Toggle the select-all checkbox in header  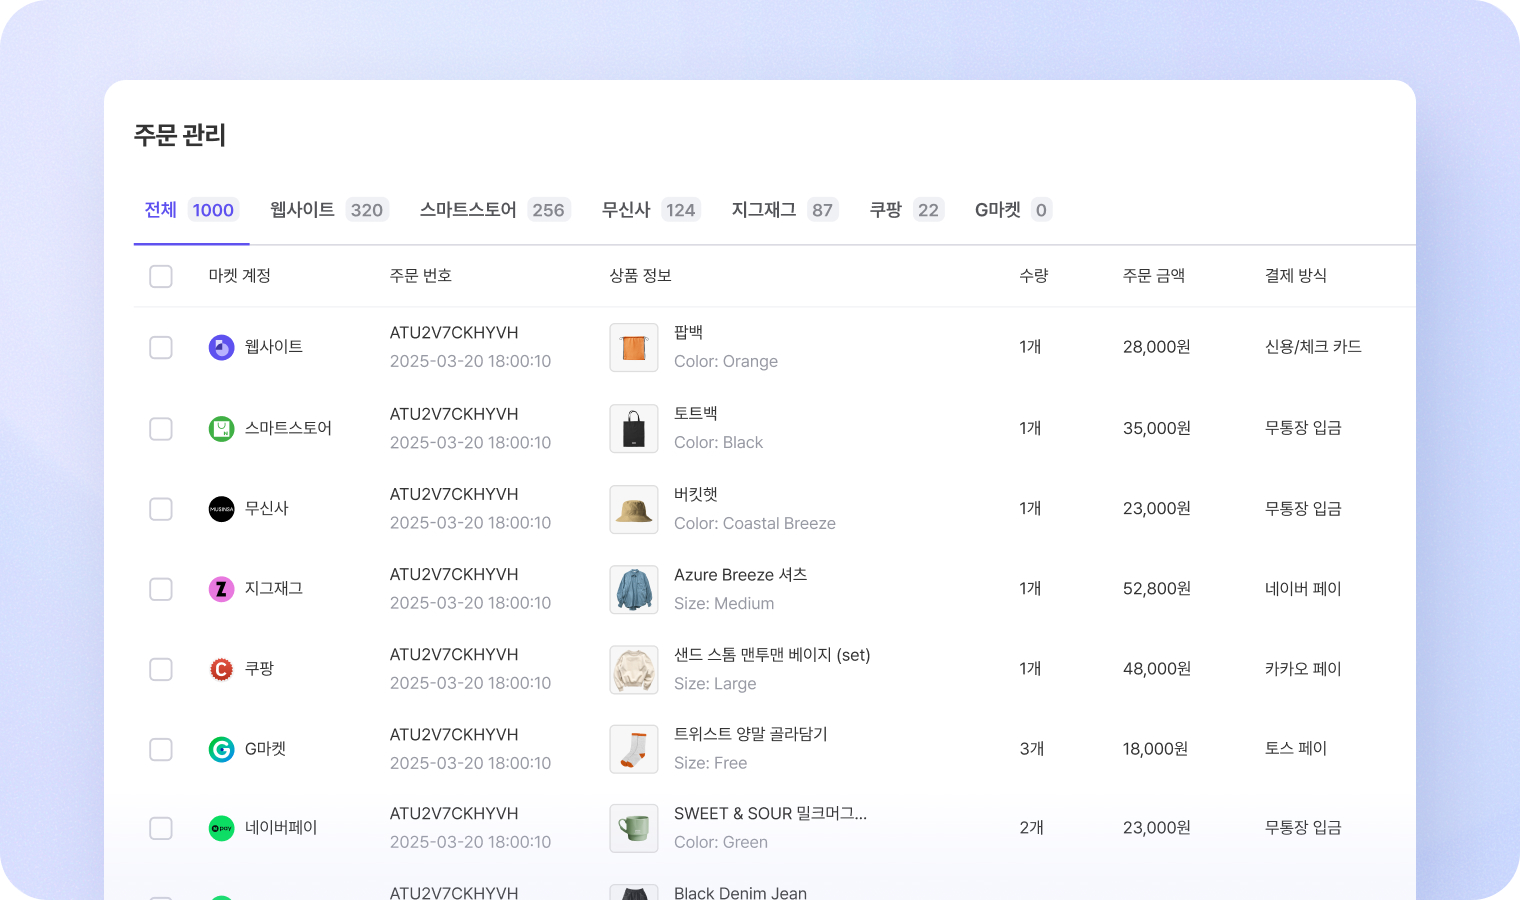pyautogui.click(x=161, y=276)
